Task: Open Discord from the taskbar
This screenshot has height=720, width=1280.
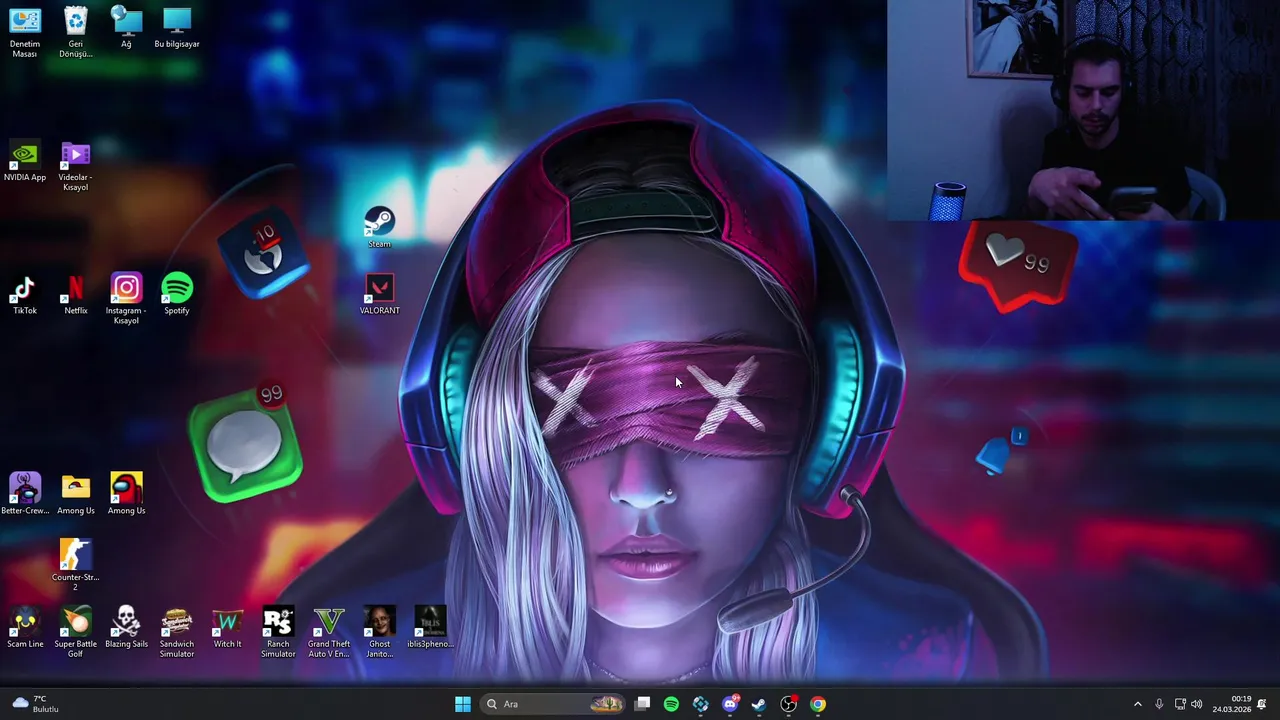Action: pos(730,704)
